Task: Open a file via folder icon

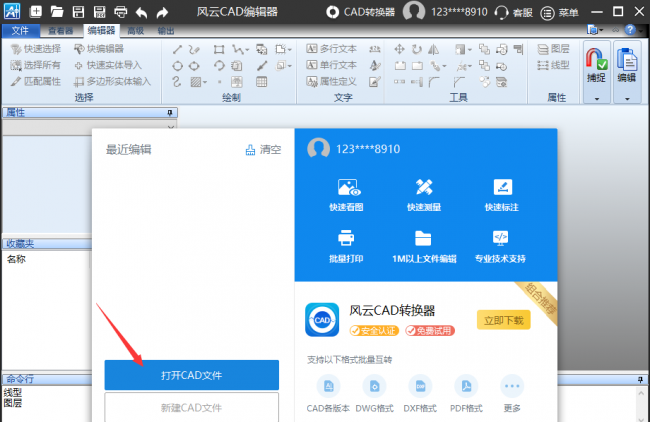Action: coord(57,12)
